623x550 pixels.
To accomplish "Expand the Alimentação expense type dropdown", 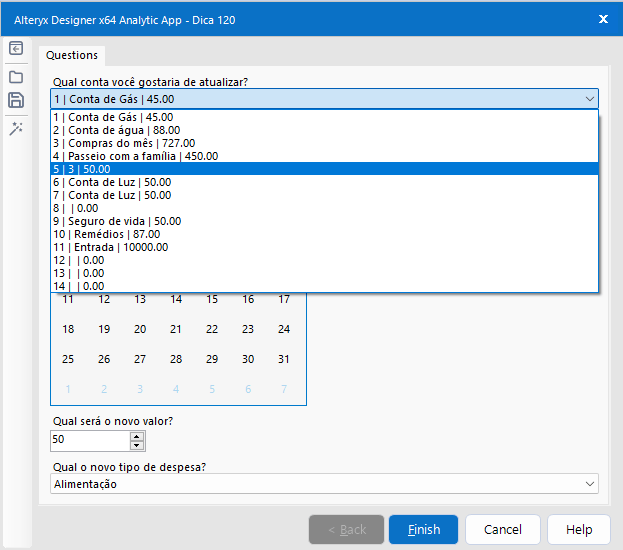I will (590, 484).
